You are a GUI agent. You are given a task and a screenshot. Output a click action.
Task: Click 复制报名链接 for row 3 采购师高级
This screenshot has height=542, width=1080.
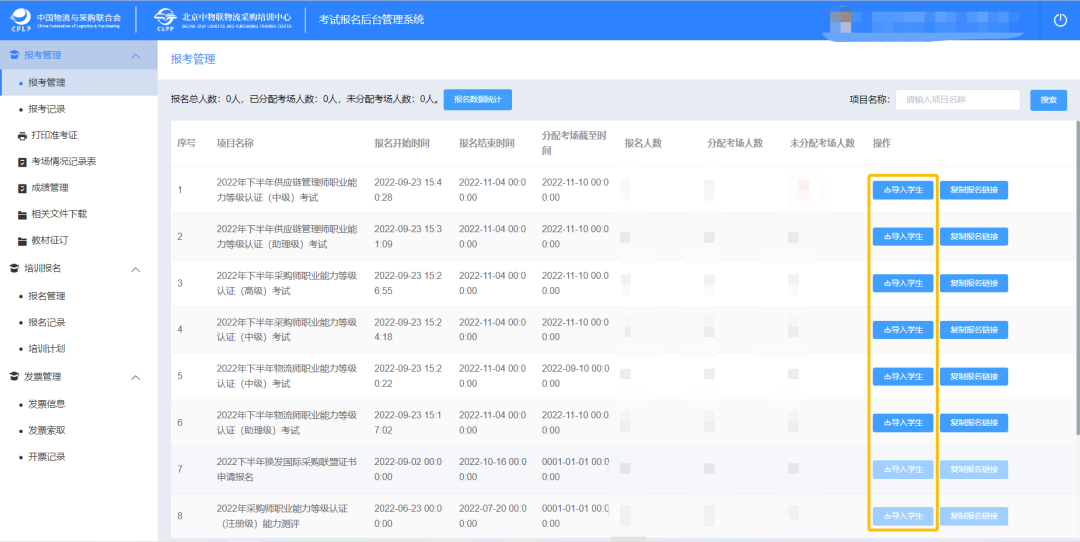(x=974, y=283)
